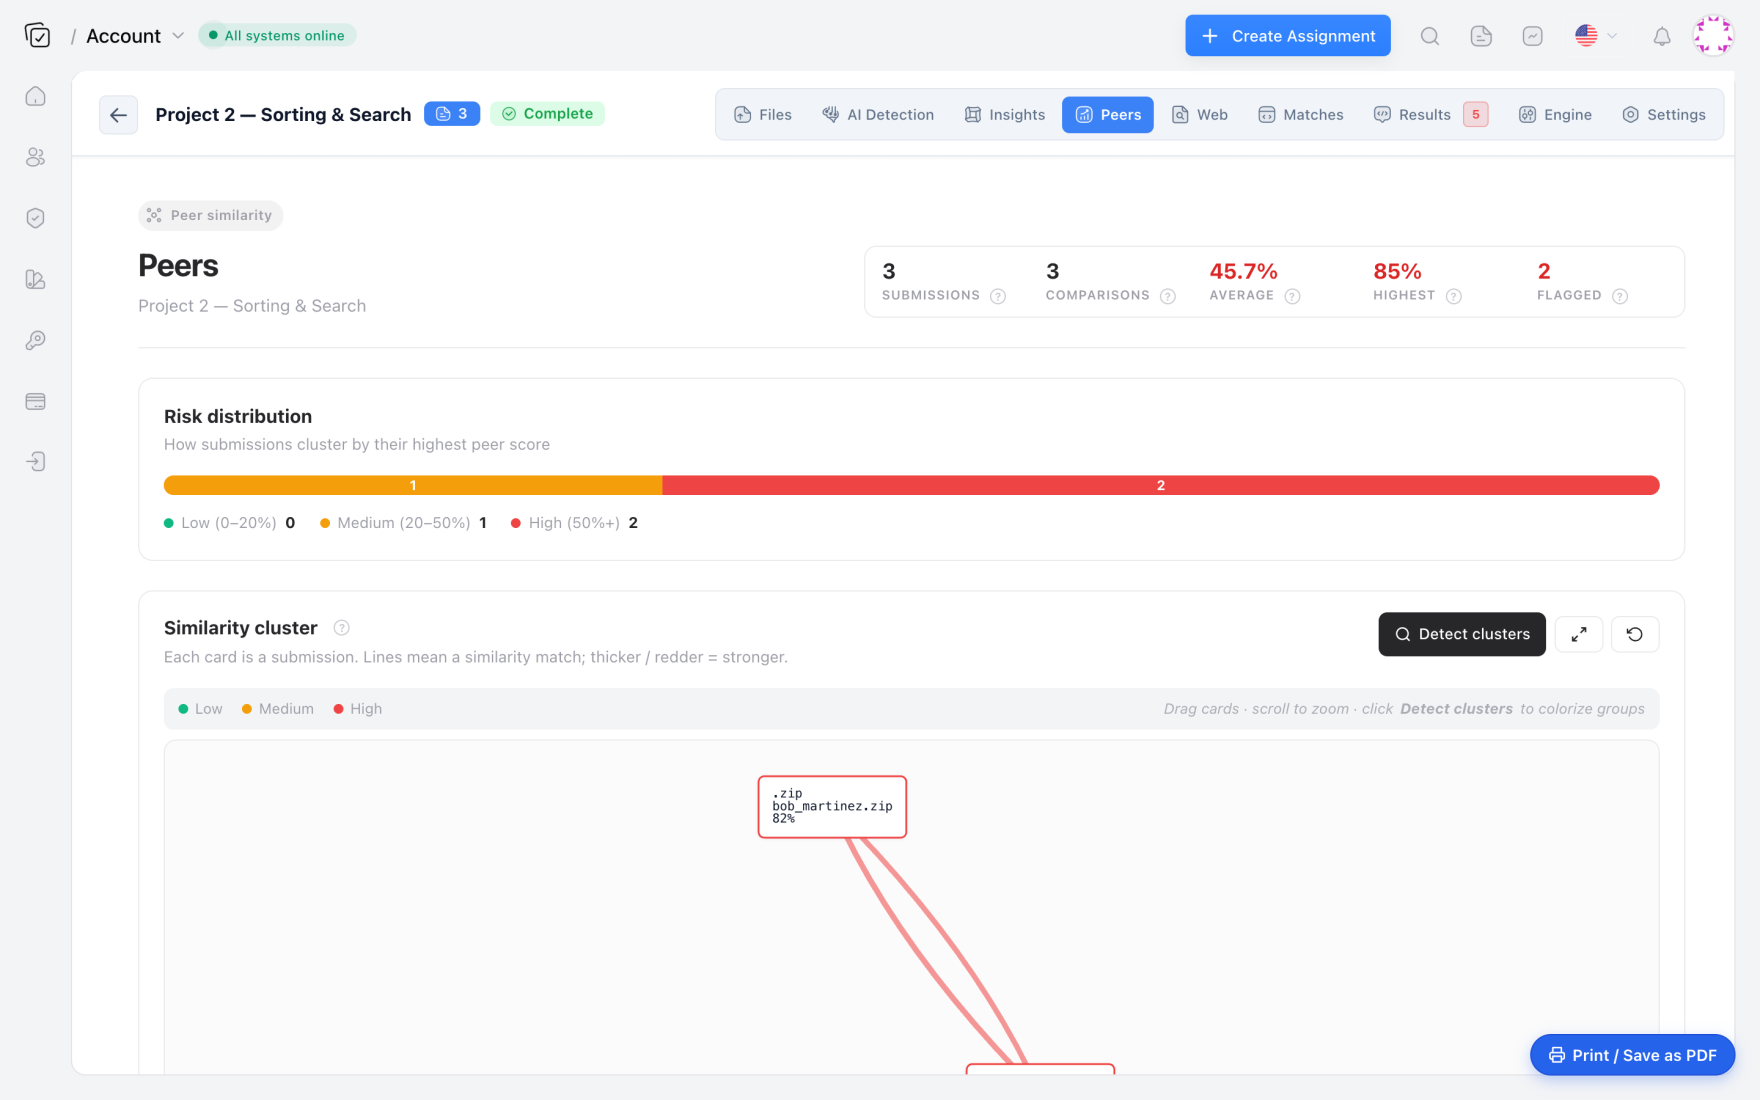1760x1100 pixels.
Task: Click the activity chart icon in top bar
Action: [1532, 36]
